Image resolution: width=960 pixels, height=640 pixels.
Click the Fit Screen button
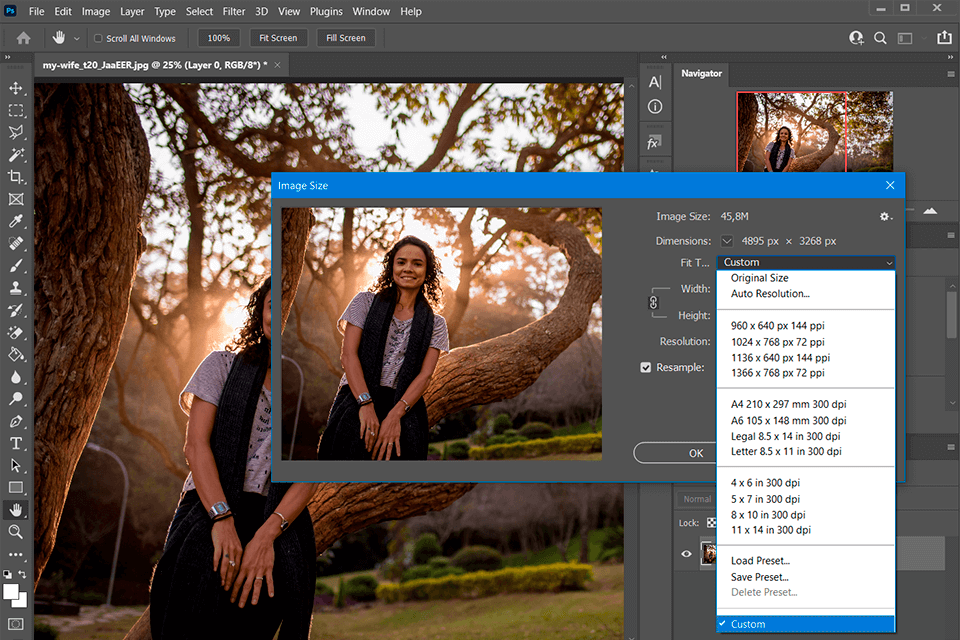pyautogui.click(x=278, y=38)
